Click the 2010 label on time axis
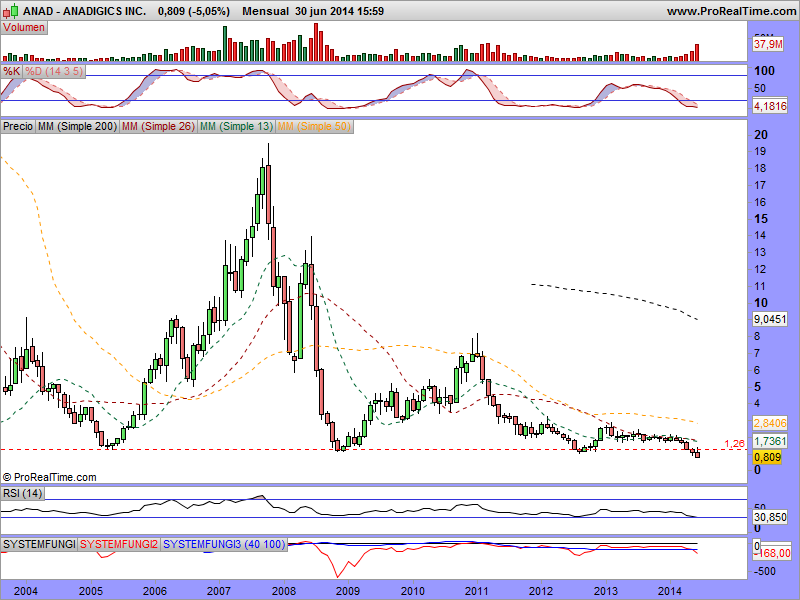800x600 pixels. (412, 591)
